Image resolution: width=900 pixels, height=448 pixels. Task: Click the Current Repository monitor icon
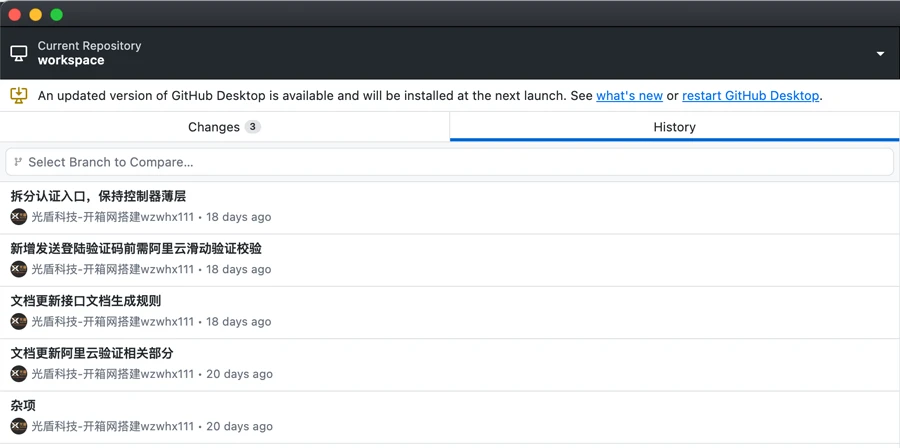point(19,53)
